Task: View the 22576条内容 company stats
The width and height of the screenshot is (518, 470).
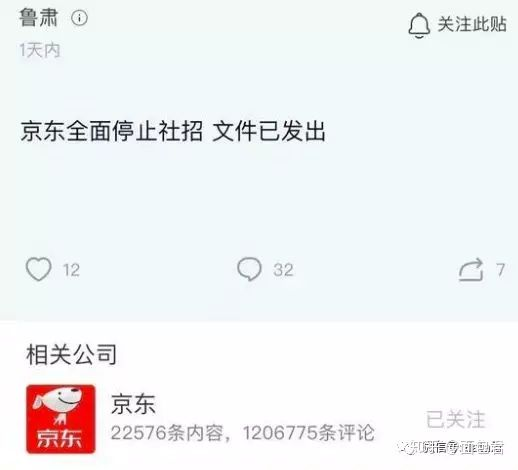Action: pos(167,433)
